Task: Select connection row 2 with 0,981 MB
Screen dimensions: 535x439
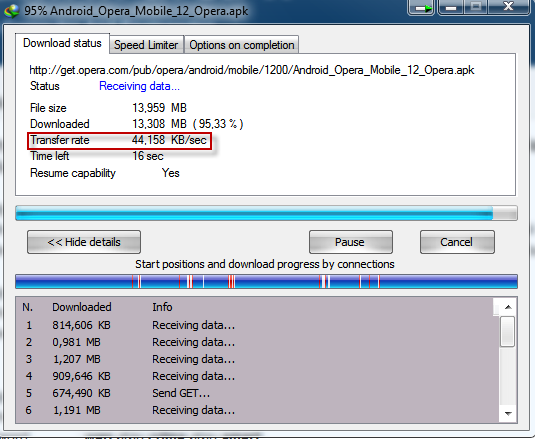Action: tap(258, 342)
